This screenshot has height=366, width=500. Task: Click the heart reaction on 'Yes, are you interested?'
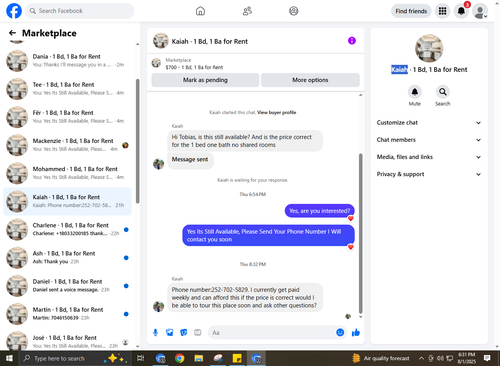[x=351, y=219]
